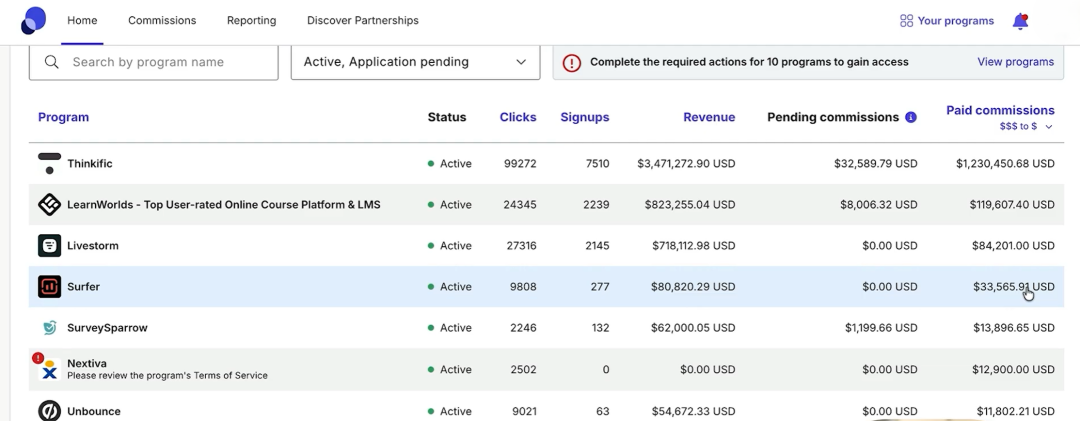
Task: Sort the table by Clicks column
Action: click(x=518, y=117)
